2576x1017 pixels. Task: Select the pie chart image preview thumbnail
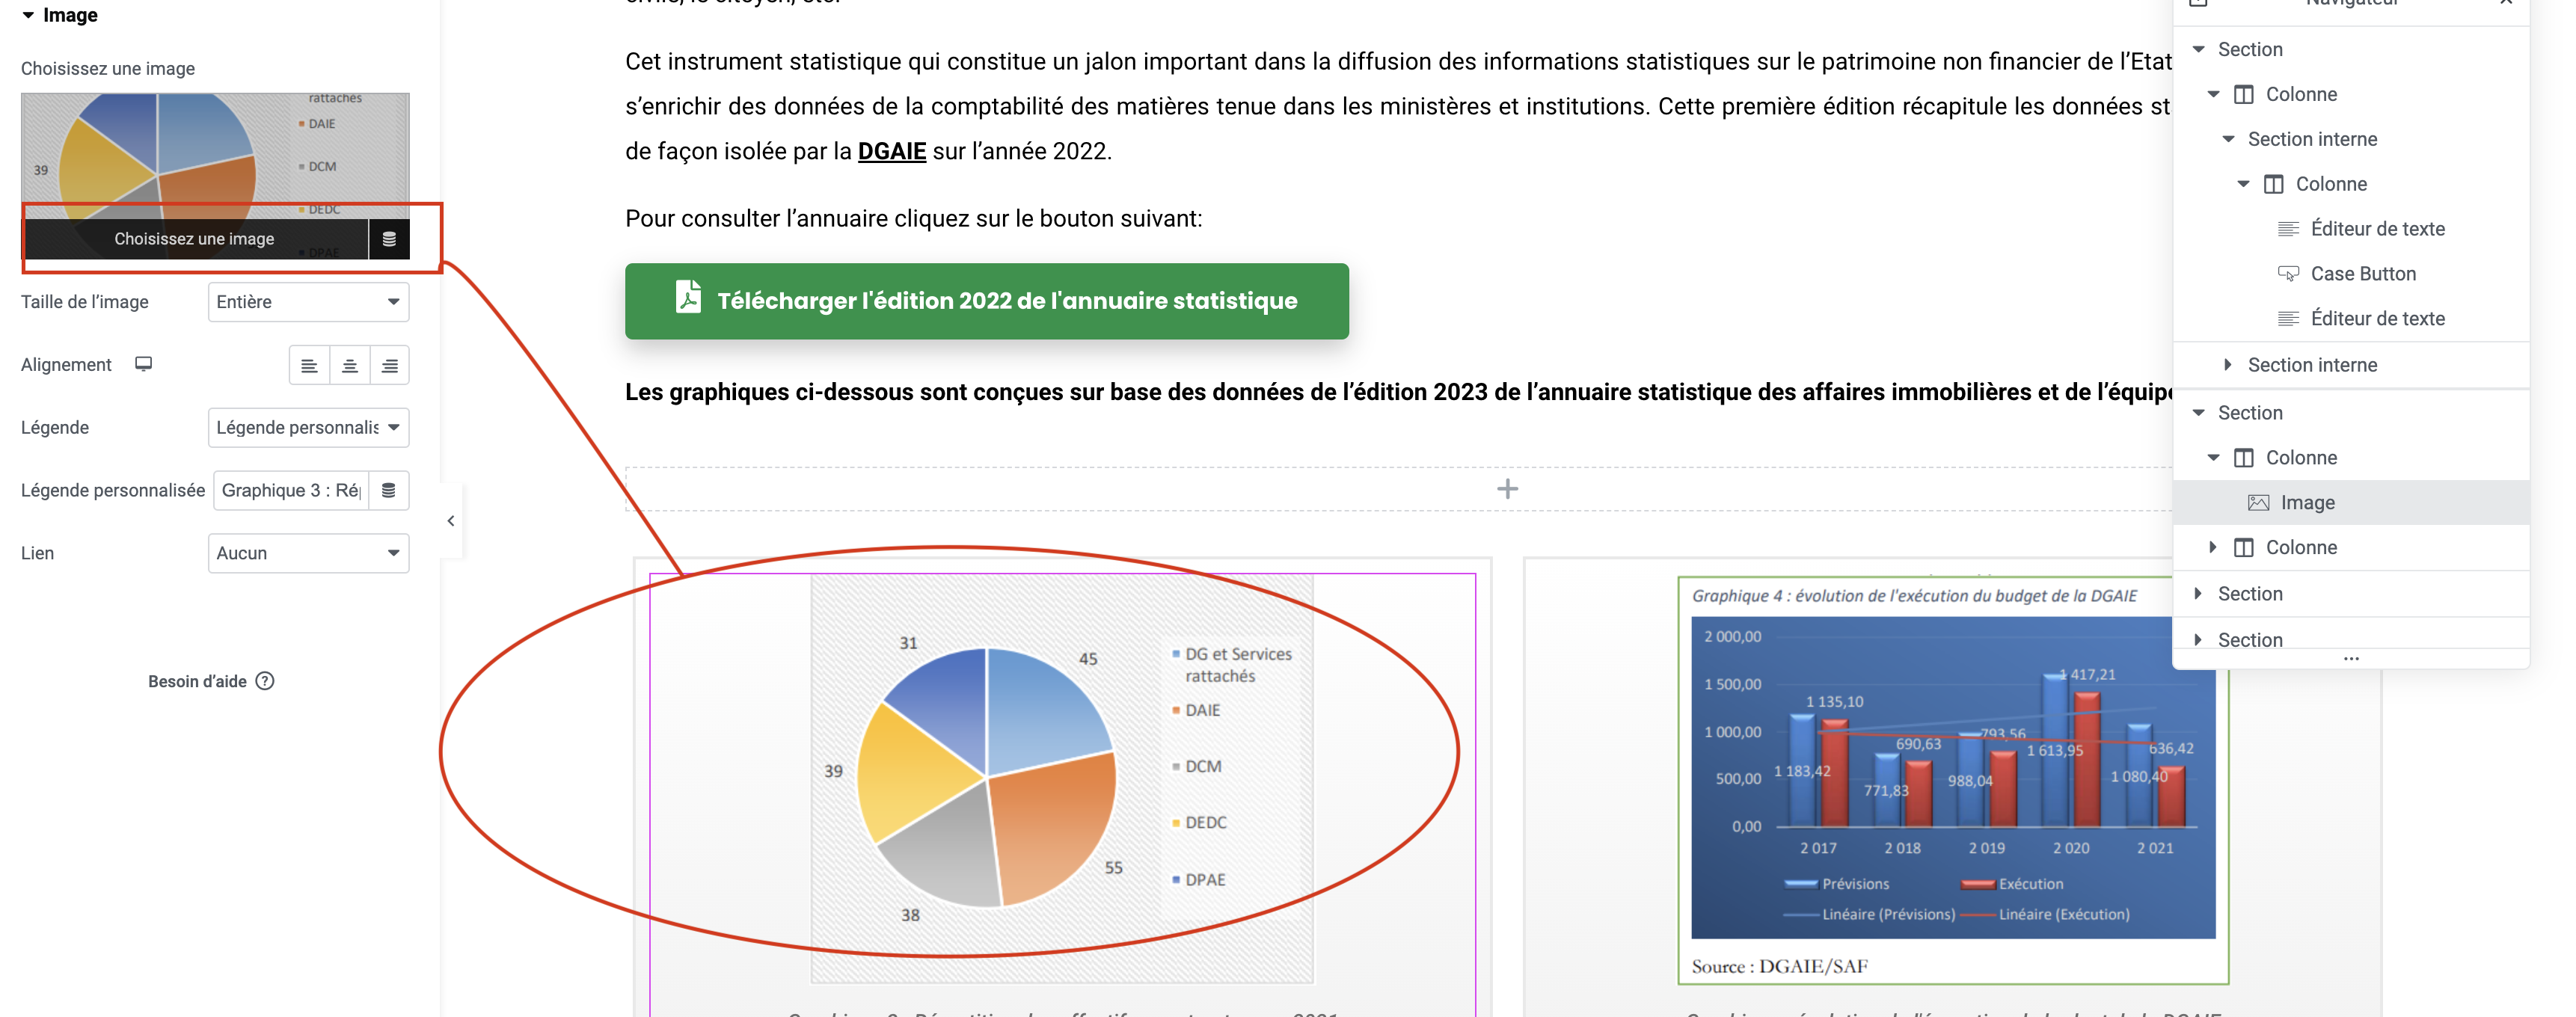coord(215,155)
